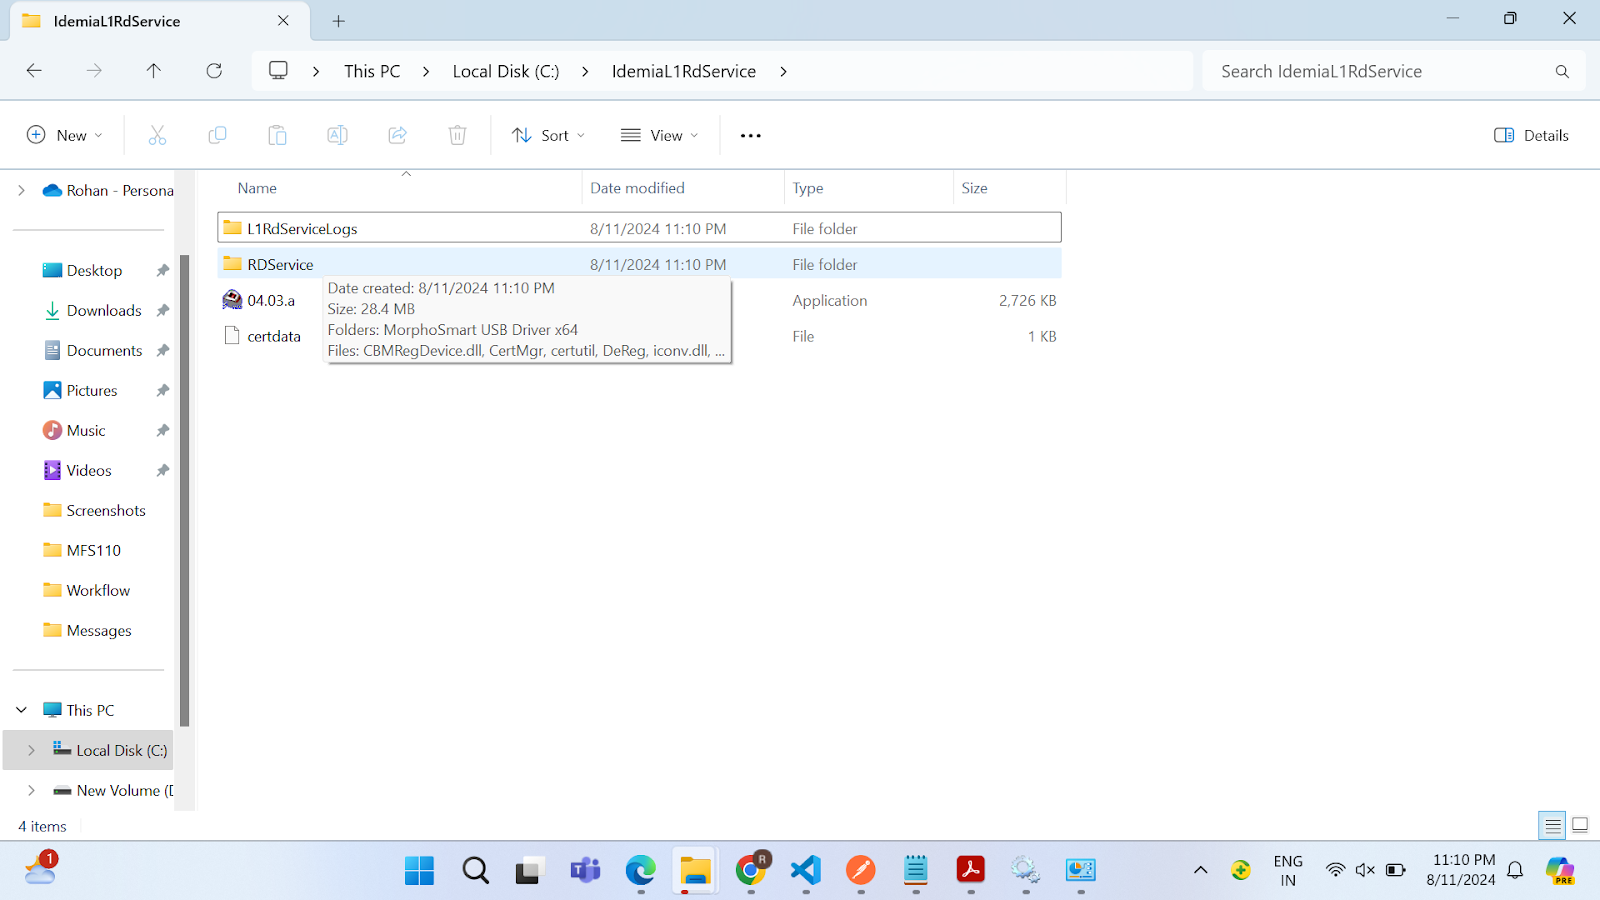This screenshot has height=900, width=1600.
Task: Switch to large thumbnails view icon
Action: [1580, 826]
